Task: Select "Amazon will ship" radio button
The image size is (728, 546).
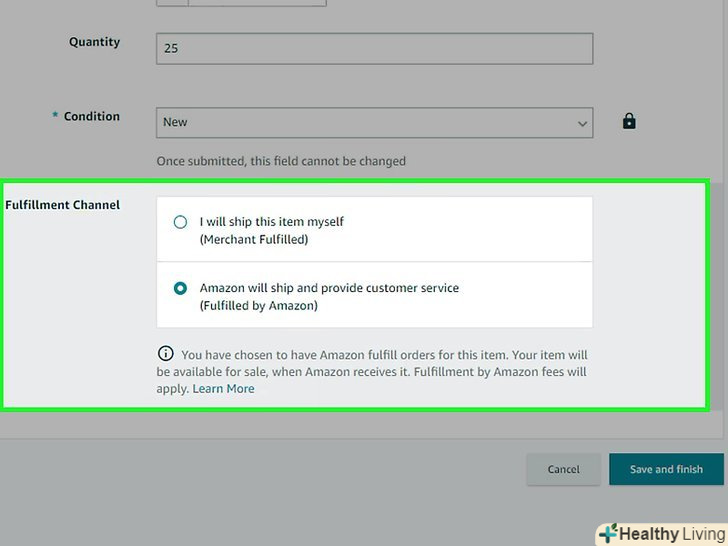Action: (x=180, y=288)
